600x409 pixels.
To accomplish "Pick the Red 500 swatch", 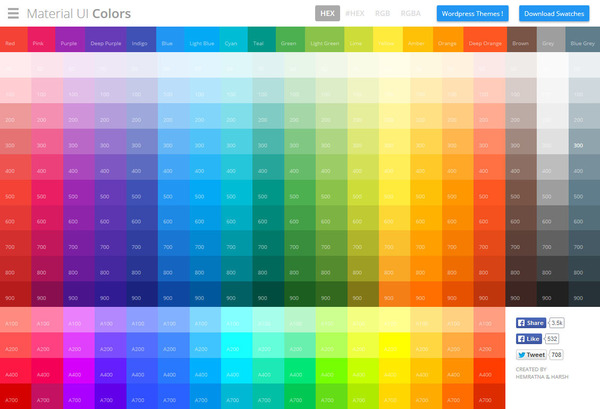I will click(16, 192).
